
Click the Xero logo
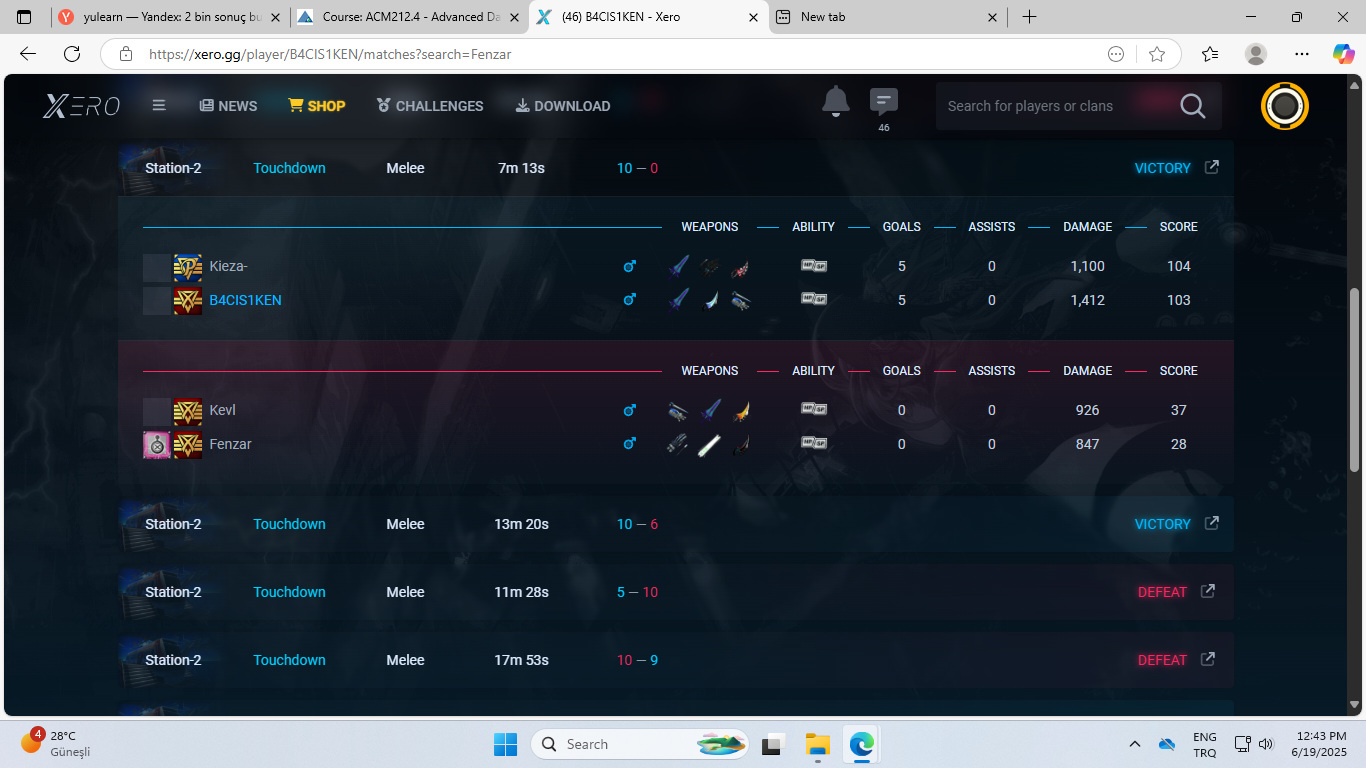point(82,106)
